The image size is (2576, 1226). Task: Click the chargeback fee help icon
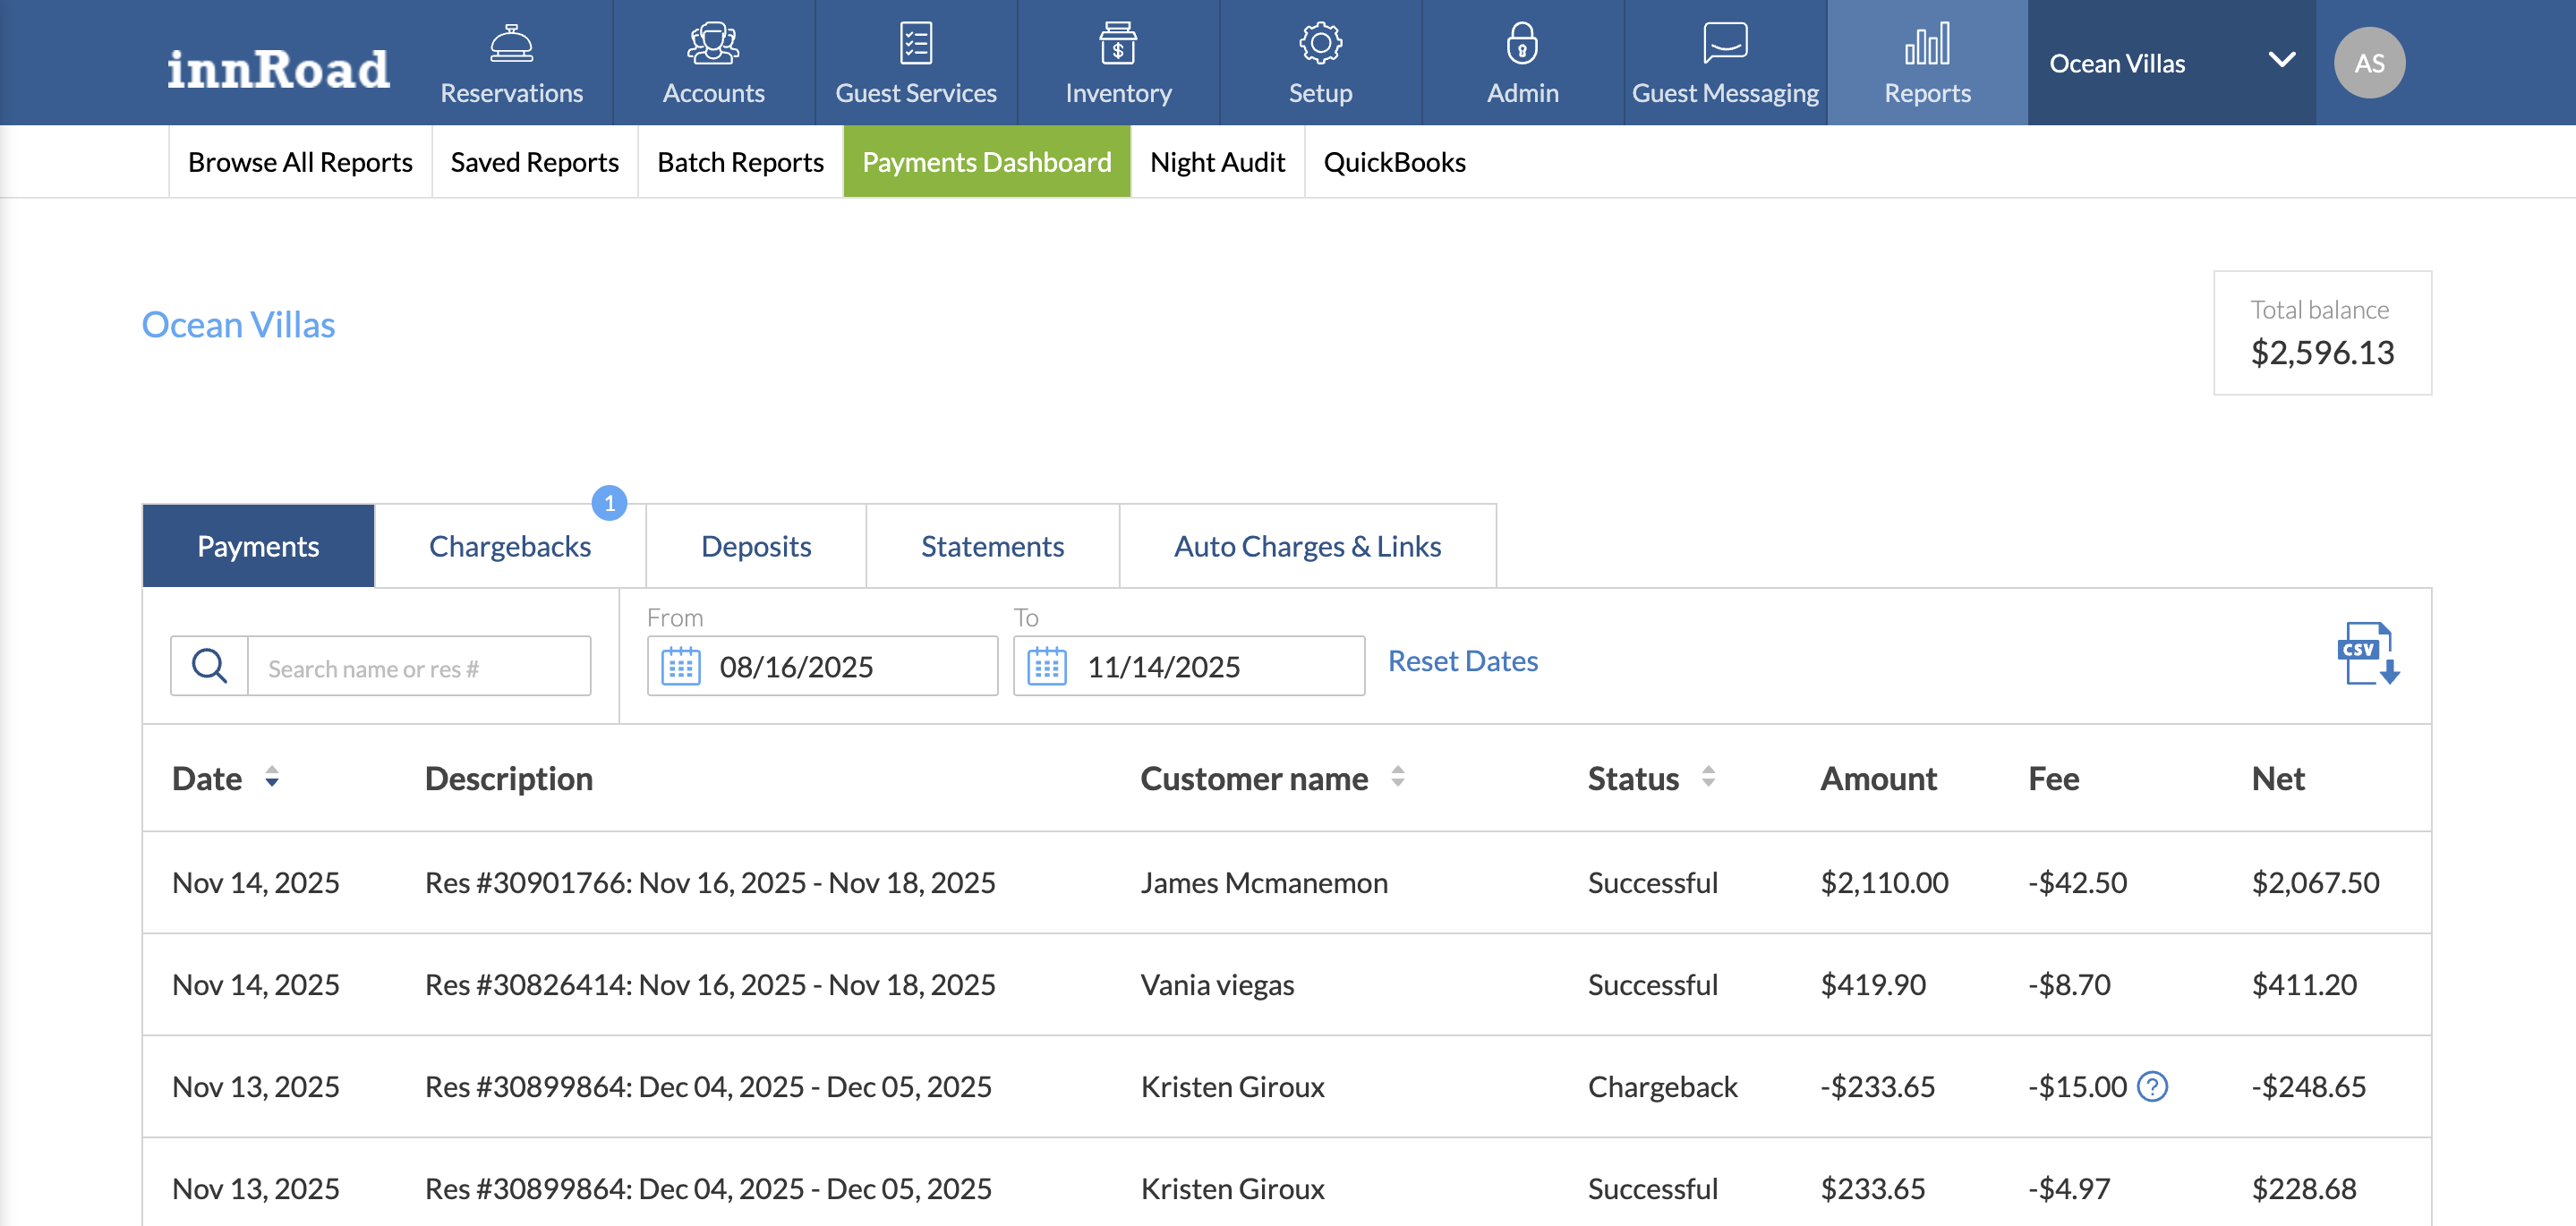coord(2152,1086)
